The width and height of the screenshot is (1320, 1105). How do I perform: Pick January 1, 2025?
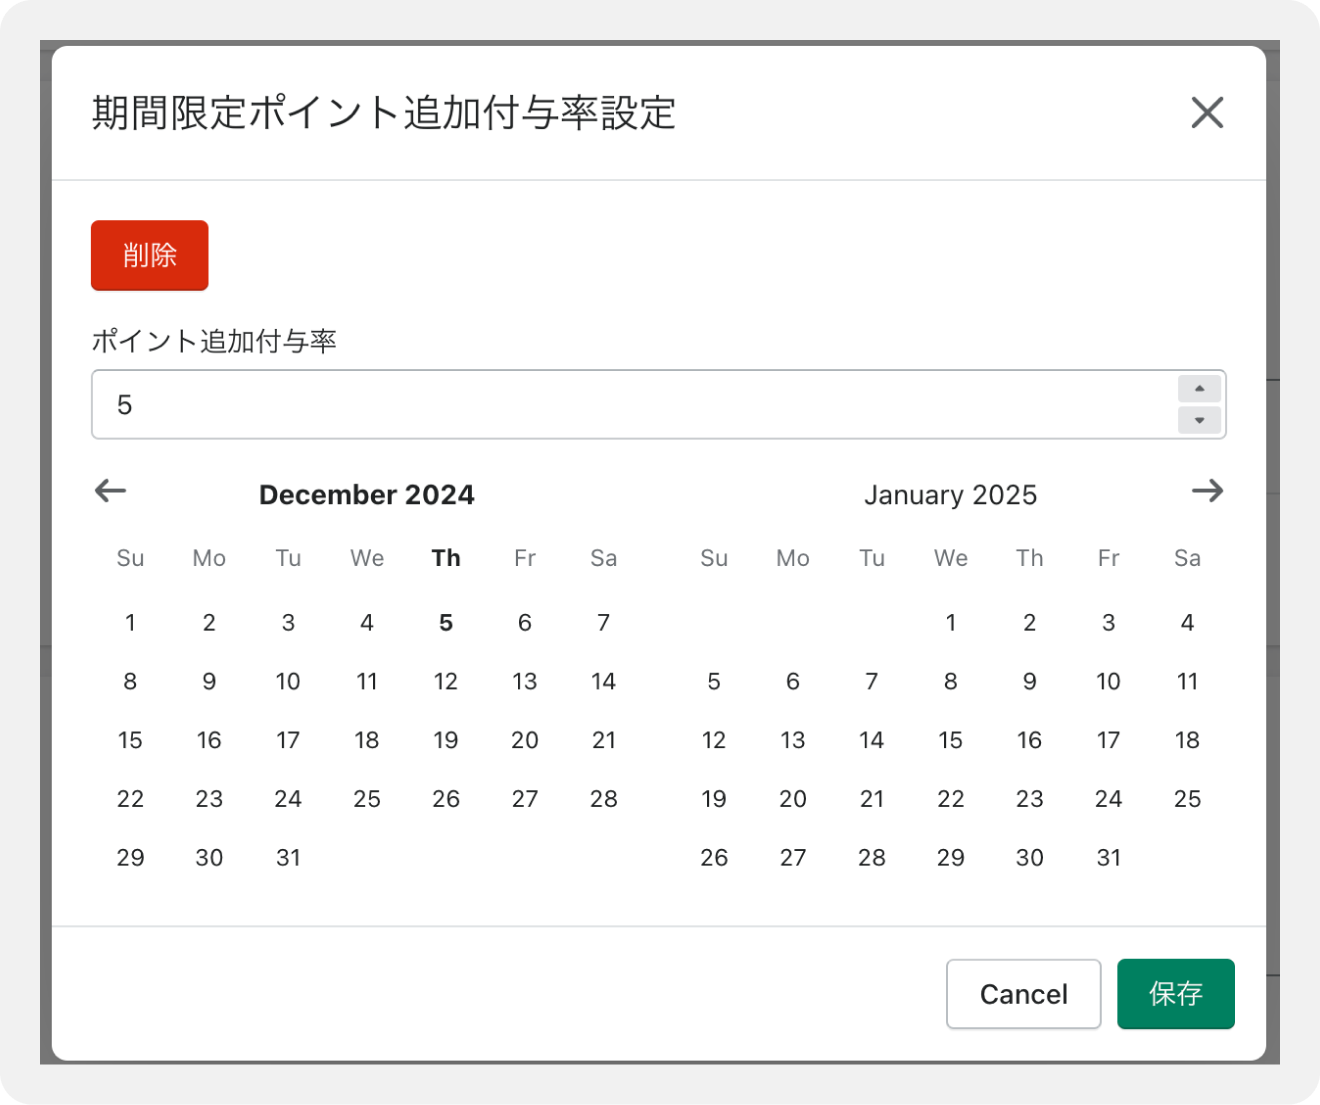951,623
